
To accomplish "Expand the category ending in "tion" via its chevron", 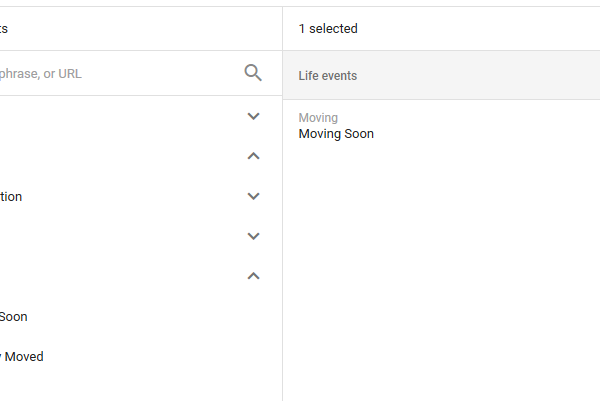I will 253,196.
